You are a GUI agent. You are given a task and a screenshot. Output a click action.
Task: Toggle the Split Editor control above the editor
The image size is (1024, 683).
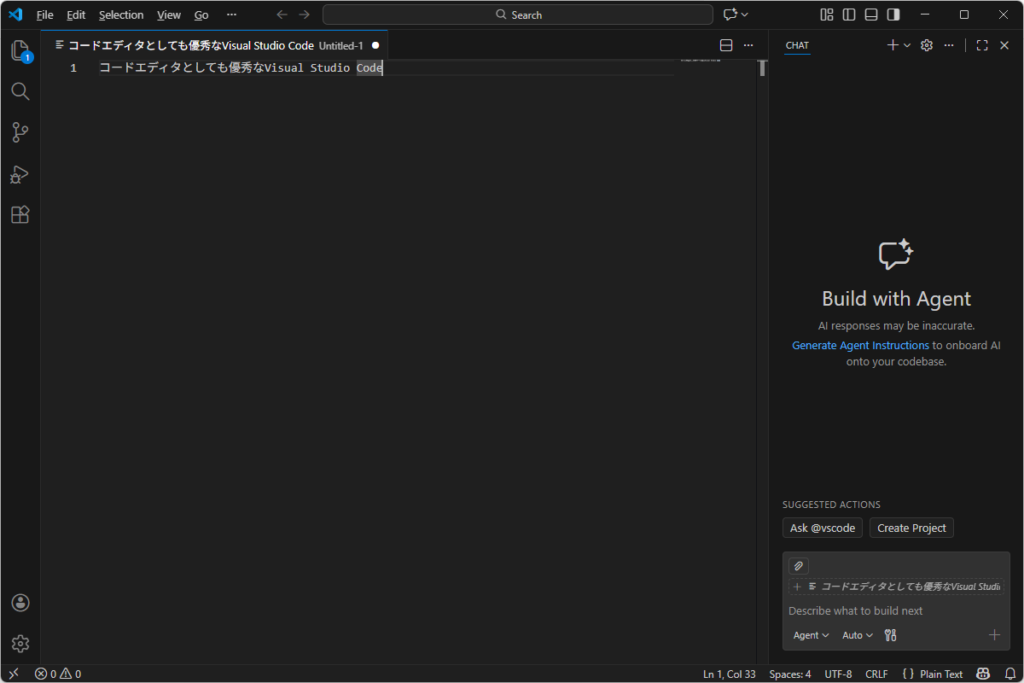tap(725, 45)
